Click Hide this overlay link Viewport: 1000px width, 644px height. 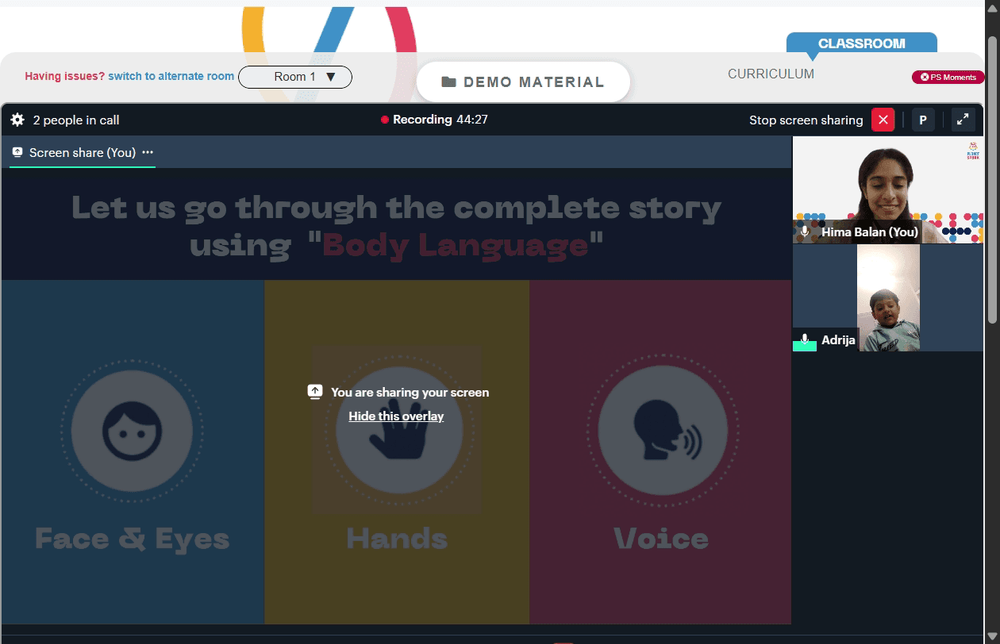pos(396,416)
